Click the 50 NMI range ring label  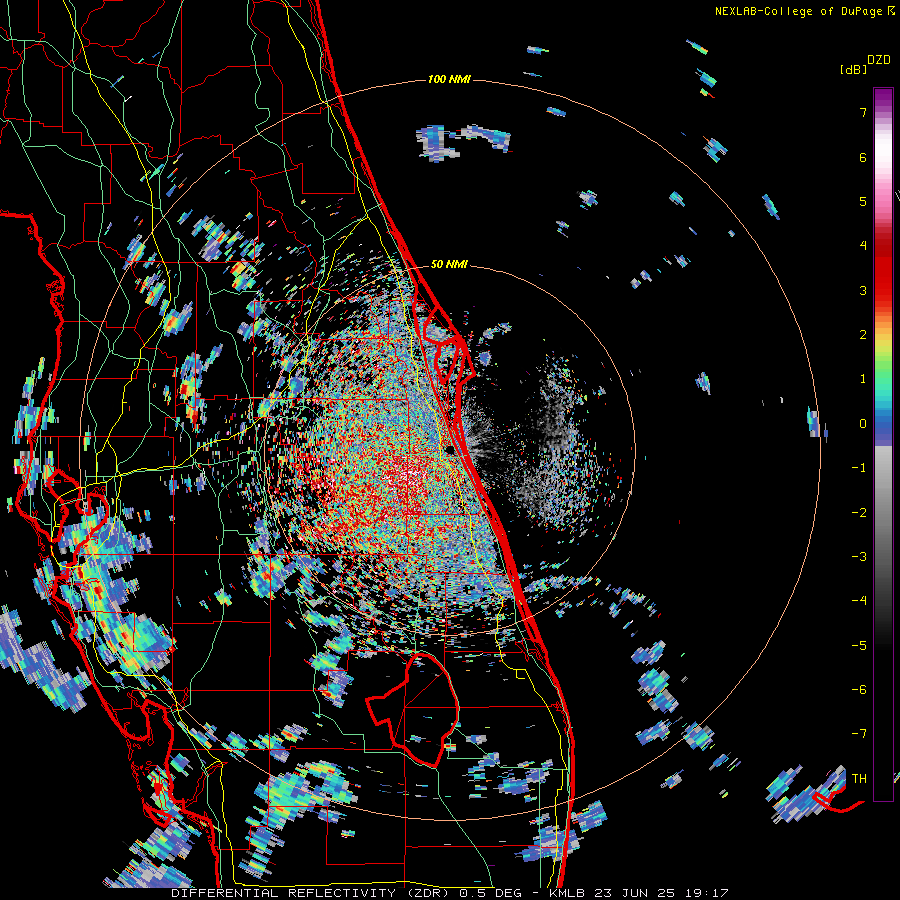449,264
